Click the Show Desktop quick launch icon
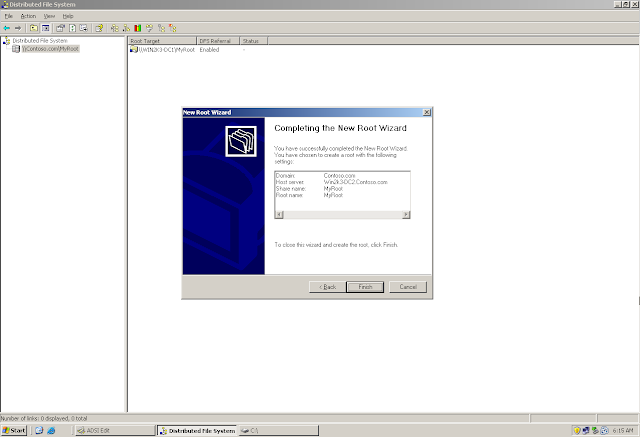 click(39, 430)
